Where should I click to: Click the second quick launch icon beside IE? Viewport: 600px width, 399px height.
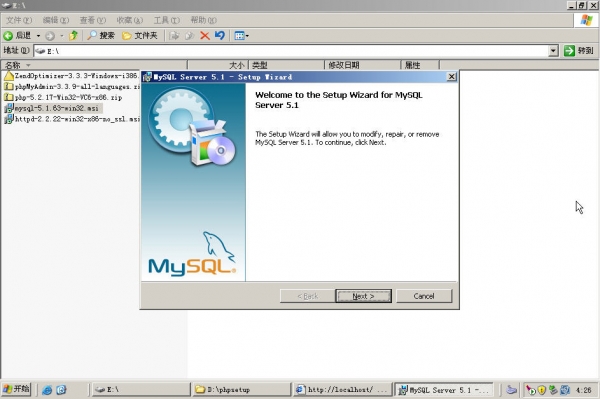(x=61, y=390)
